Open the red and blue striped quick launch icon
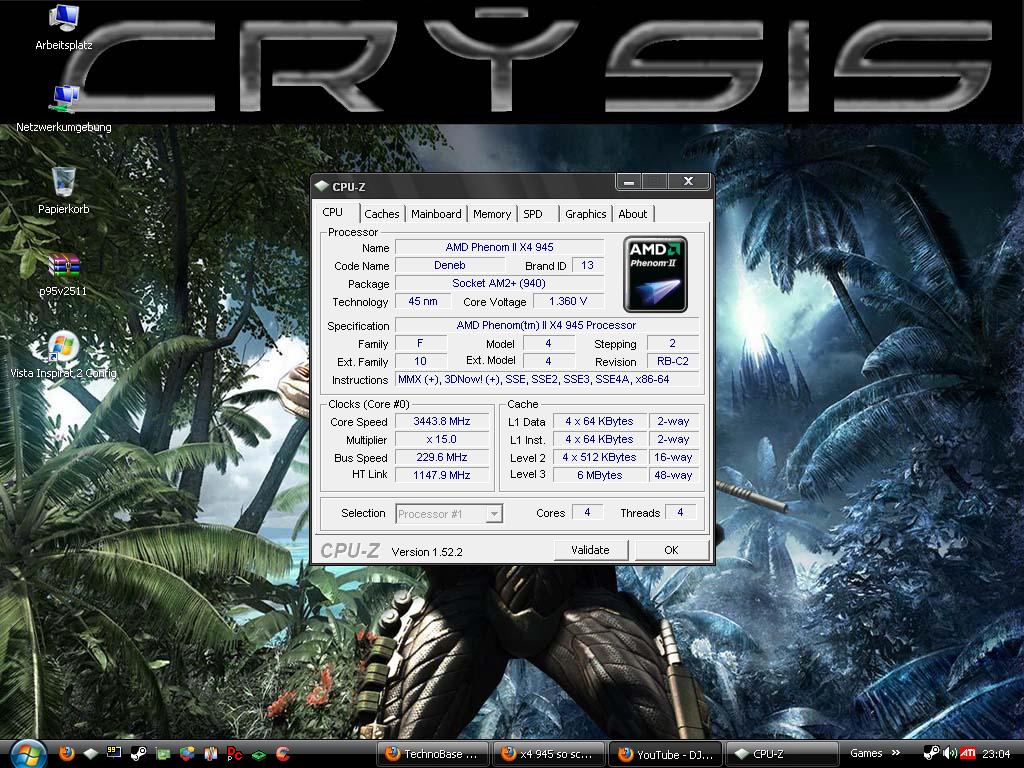The height and width of the screenshot is (768, 1024). click(210, 754)
